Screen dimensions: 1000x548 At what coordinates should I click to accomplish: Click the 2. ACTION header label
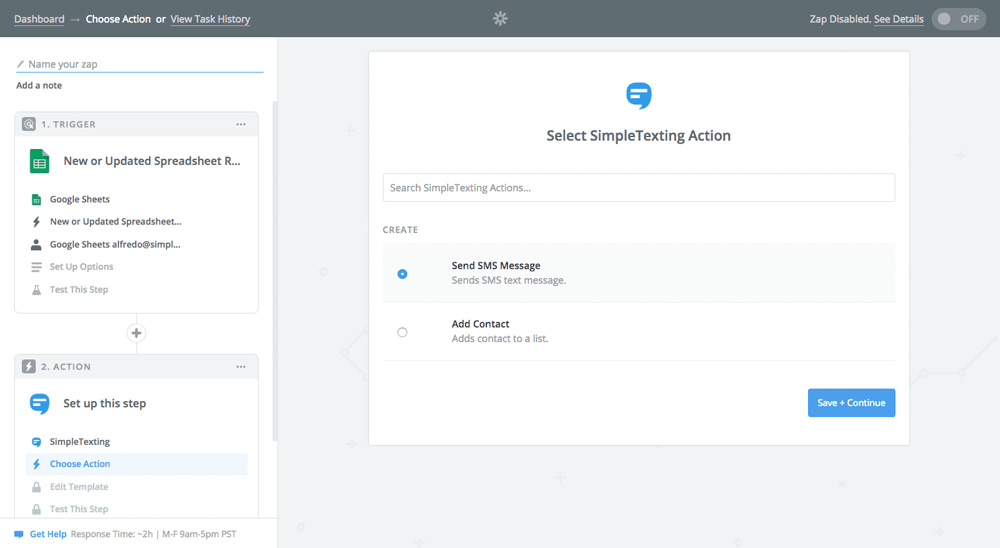(x=66, y=367)
